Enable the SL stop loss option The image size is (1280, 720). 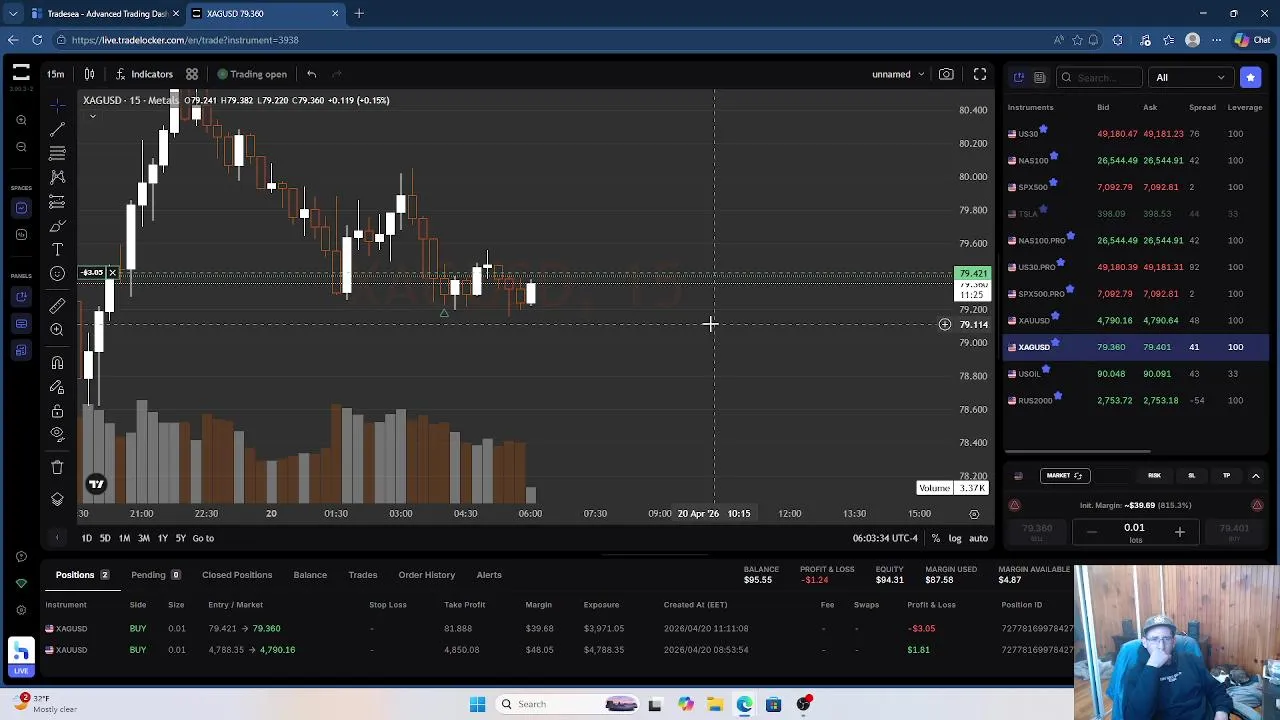coord(1191,476)
